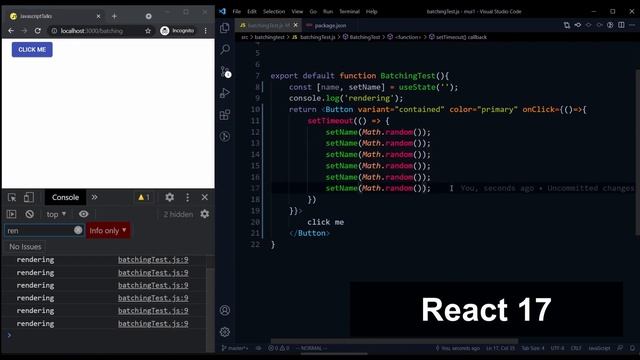This screenshot has height=360, width=640.
Task: Click the Open Changes icon in the editor toolbar
Action: (567, 25)
